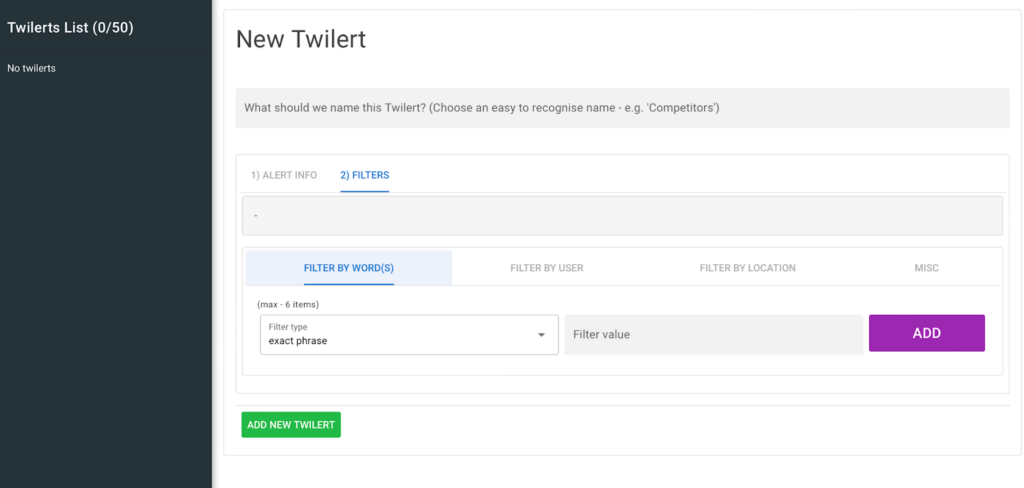
Task: Switch to the 1) ALERT INFO tab
Action: (284, 175)
